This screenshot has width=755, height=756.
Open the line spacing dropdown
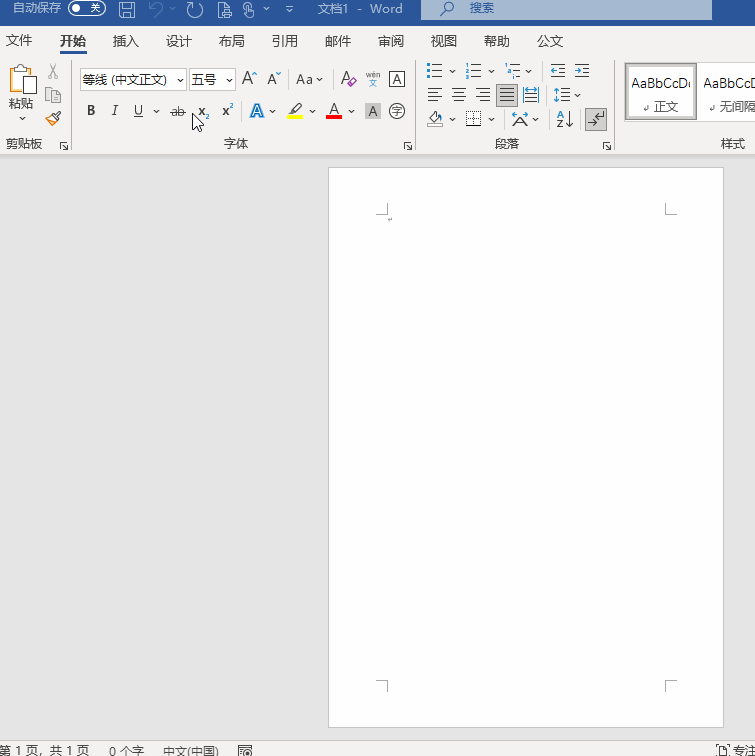567,94
